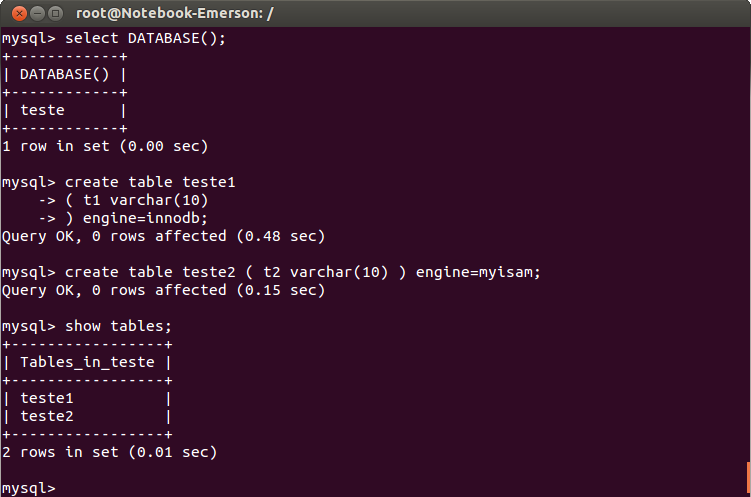Image resolution: width=751 pixels, height=497 pixels.
Task: Click the 'Tables_in_teste' column header
Action: 87,362
